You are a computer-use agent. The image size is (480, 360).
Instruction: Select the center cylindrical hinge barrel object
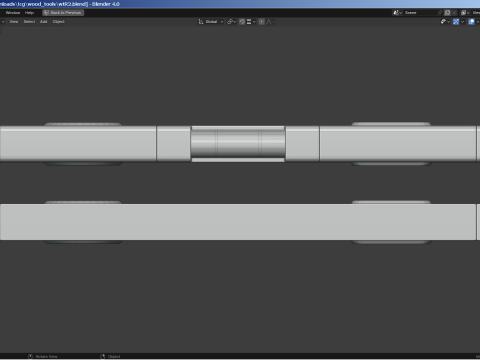tap(238, 143)
